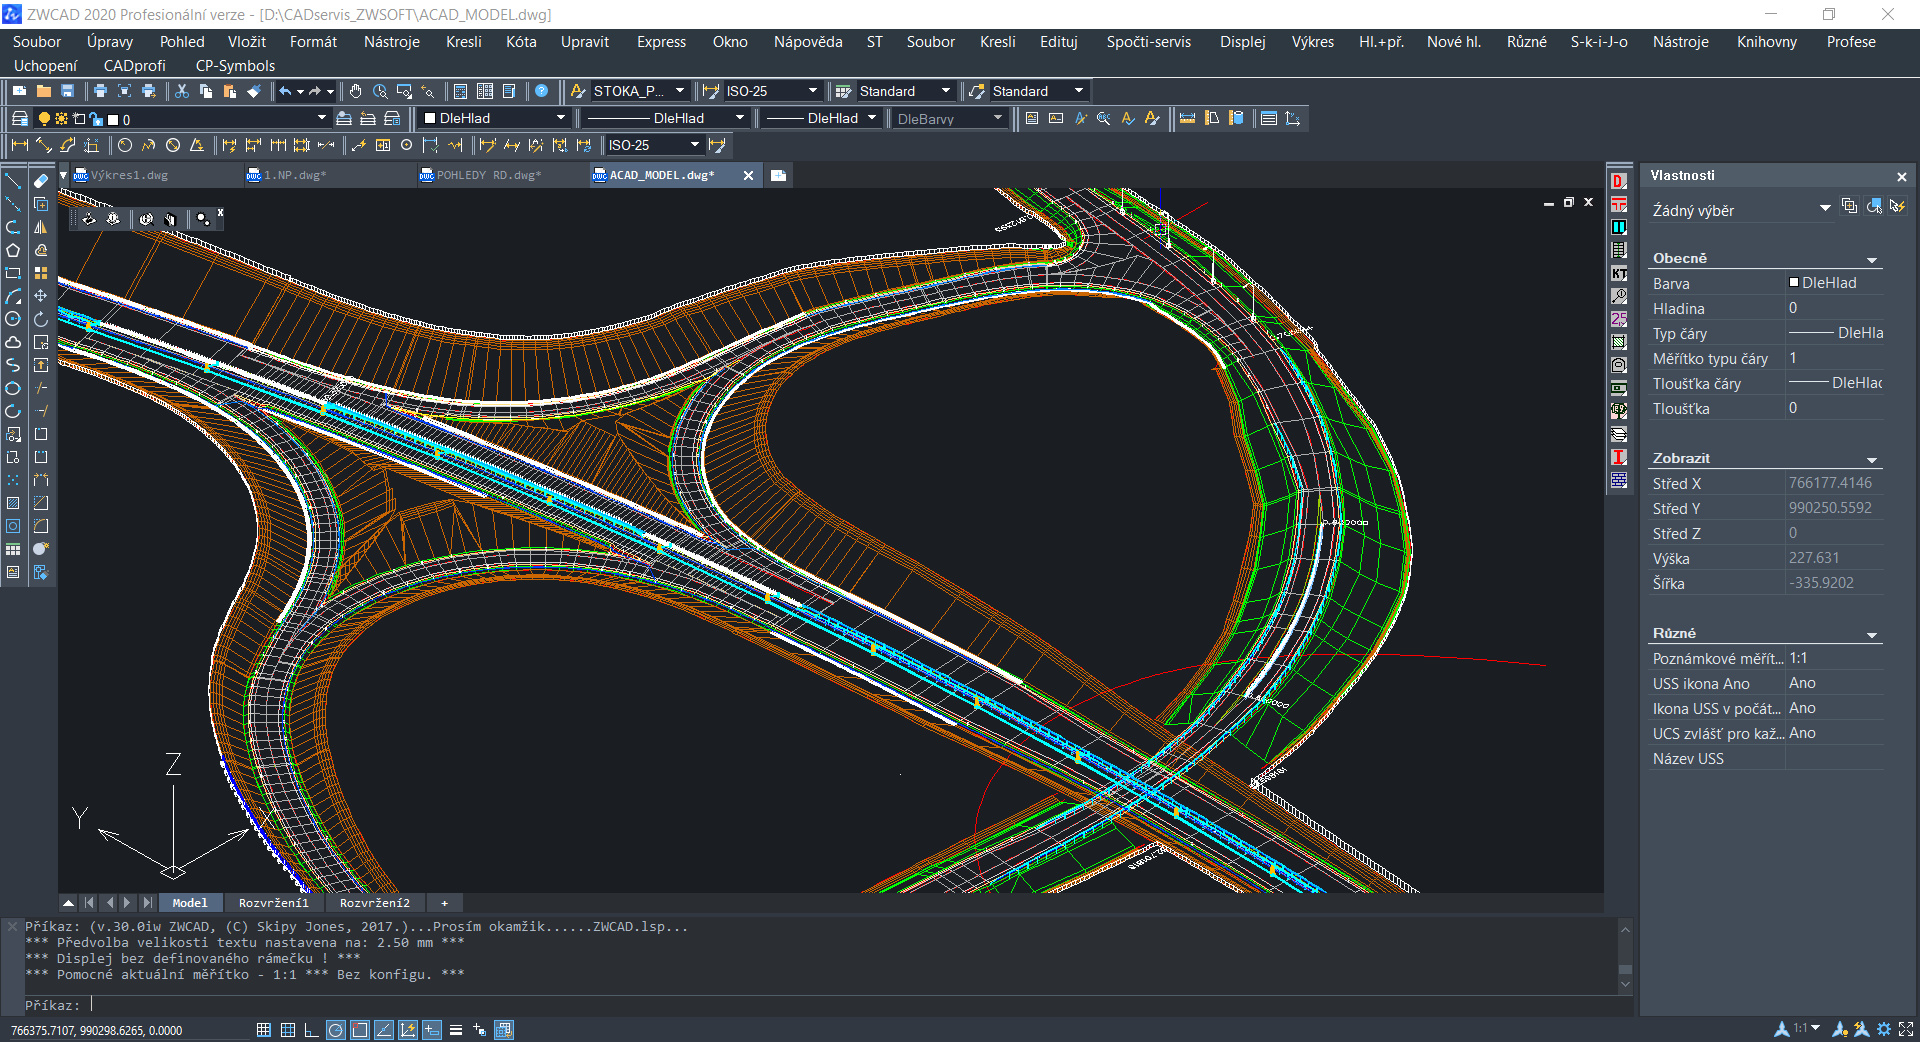Expand the Žádný výběr selection dropdown
This screenshot has width=1920, height=1042.
tap(1824, 208)
